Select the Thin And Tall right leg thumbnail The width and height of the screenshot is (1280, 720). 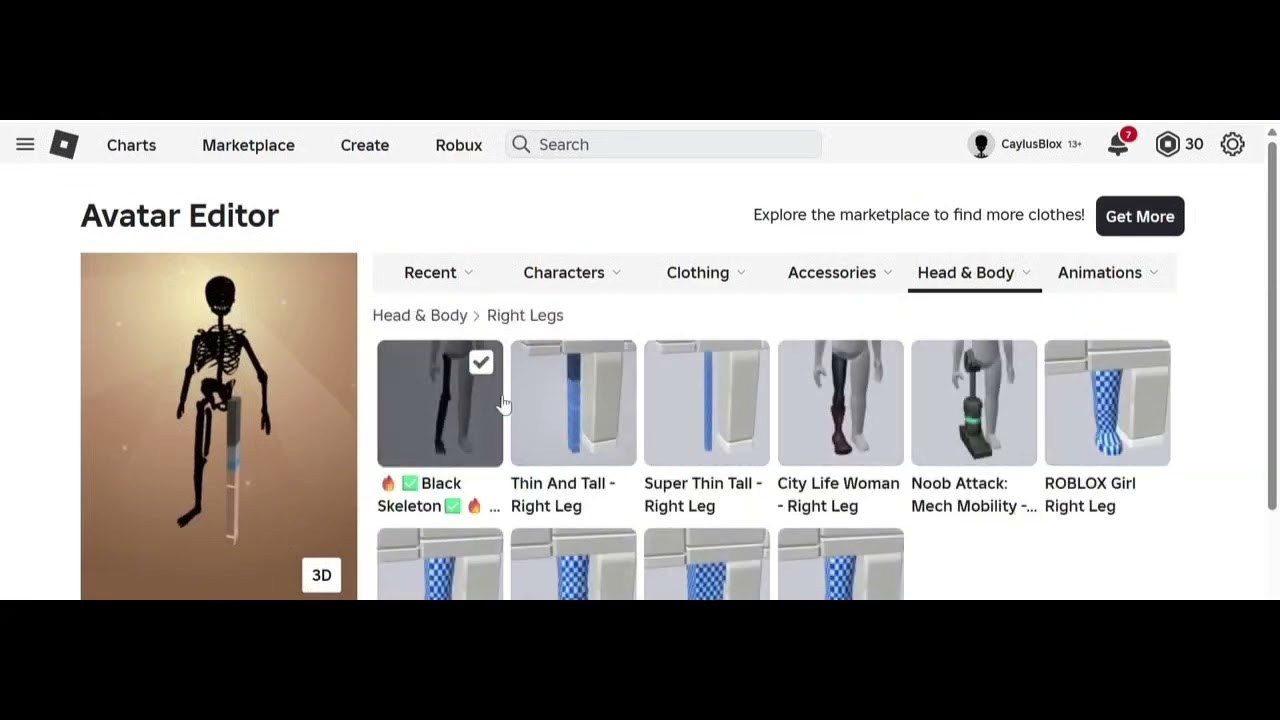pos(573,403)
